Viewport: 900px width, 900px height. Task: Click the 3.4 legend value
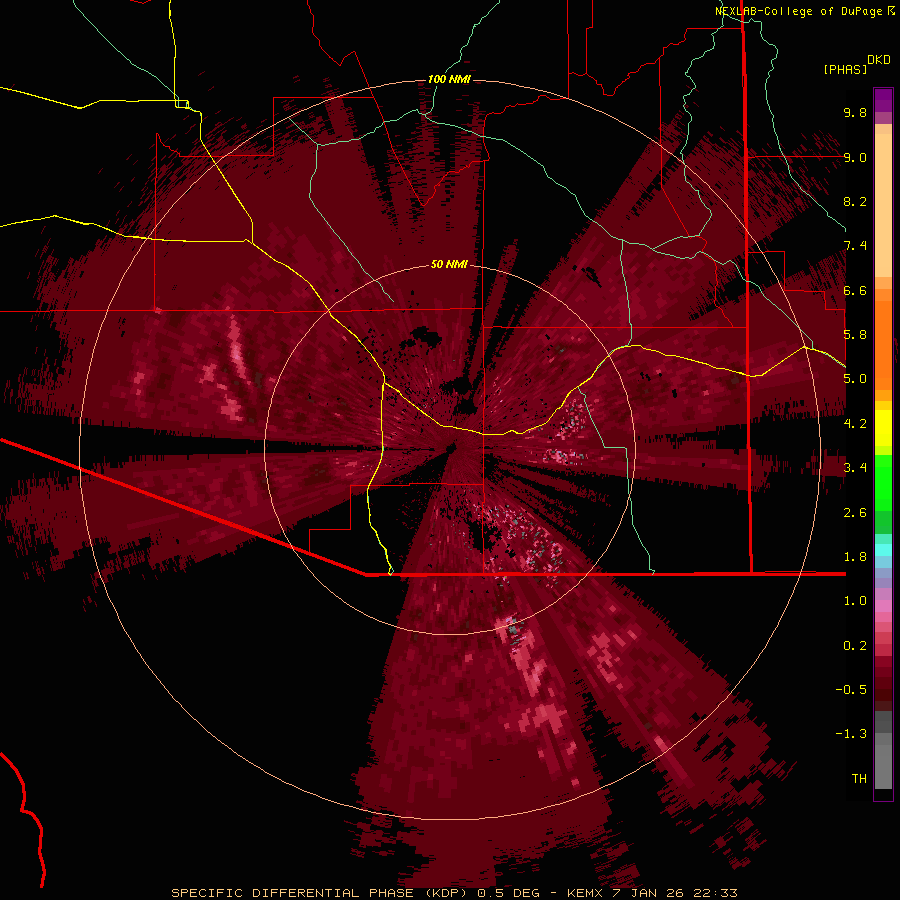click(855, 468)
